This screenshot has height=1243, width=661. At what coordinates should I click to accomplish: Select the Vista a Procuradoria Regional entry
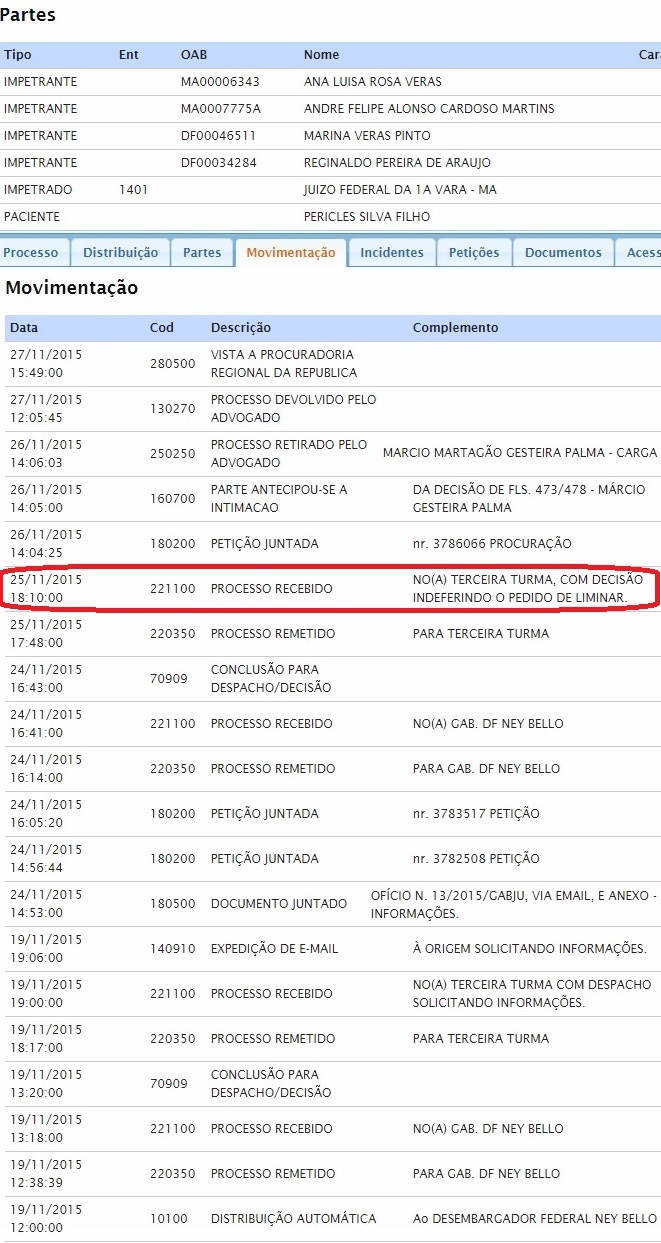coord(283,364)
